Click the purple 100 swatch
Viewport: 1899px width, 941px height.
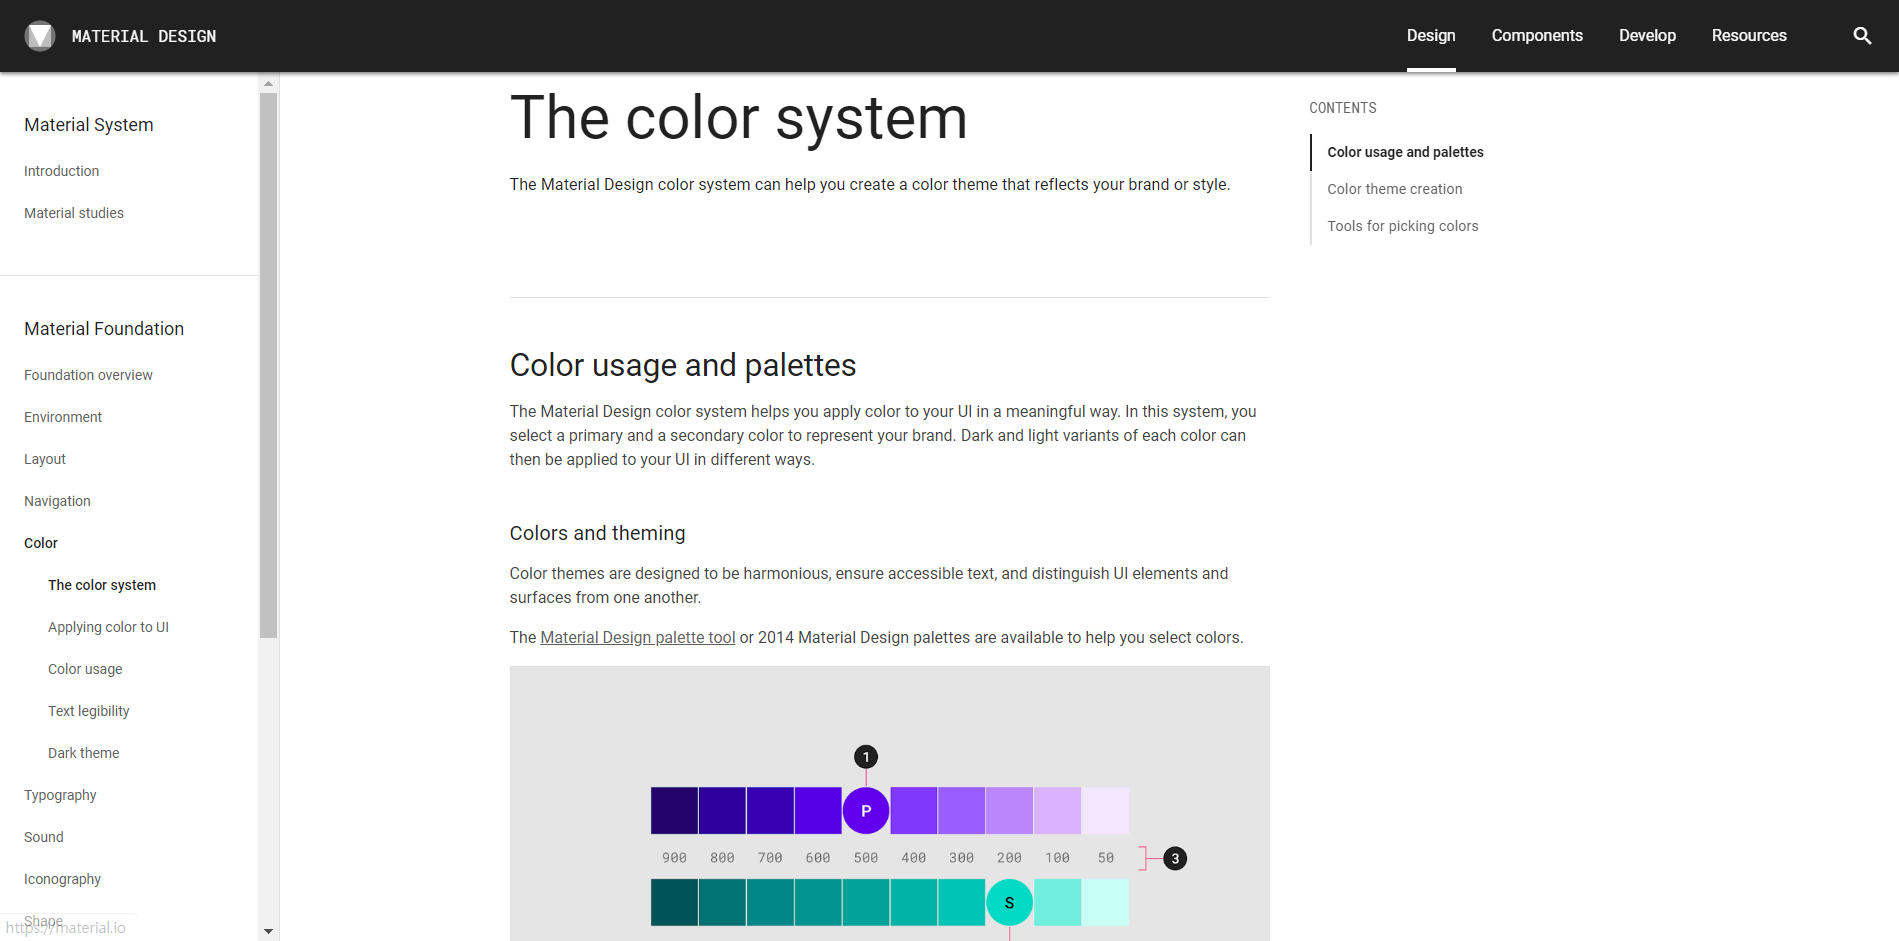pyautogui.click(x=1057, y=810)
